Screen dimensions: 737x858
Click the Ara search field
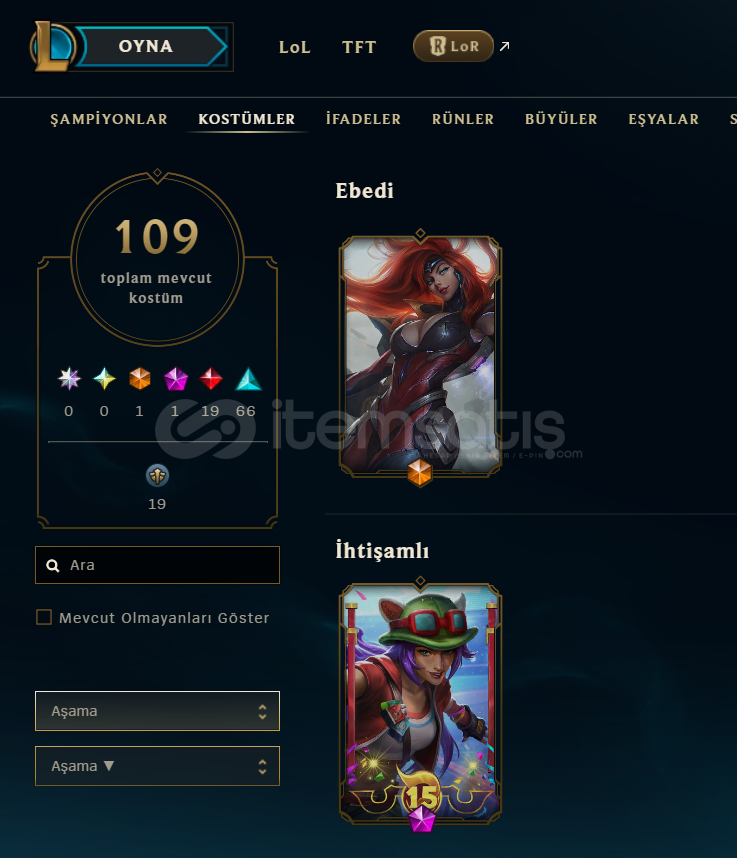(158, 565)
